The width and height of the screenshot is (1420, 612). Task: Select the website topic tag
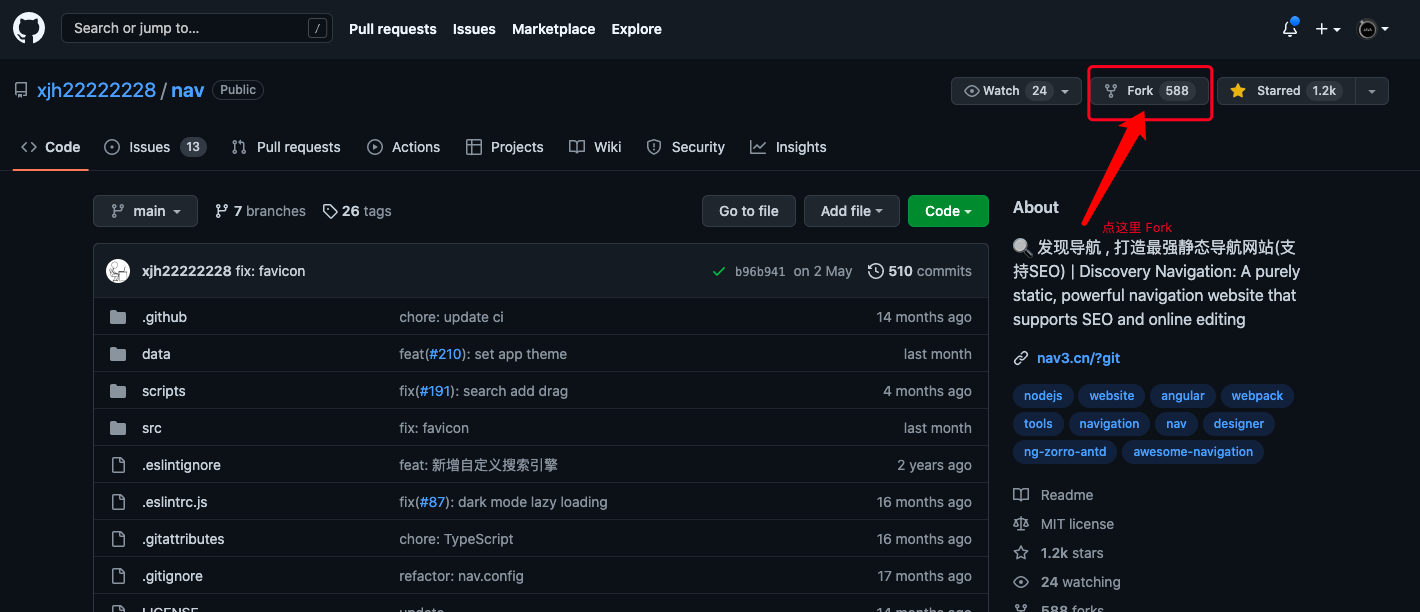[x=1112, y=396]
